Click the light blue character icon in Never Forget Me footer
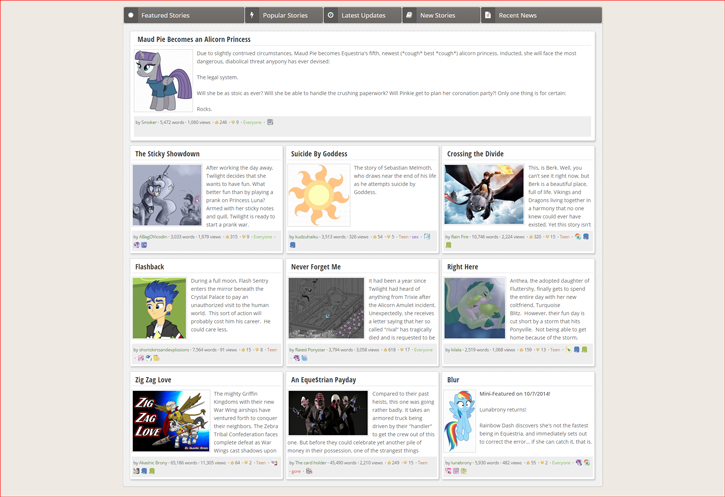The height and width of the screenshot is (497, 725). tap(304, 358)
